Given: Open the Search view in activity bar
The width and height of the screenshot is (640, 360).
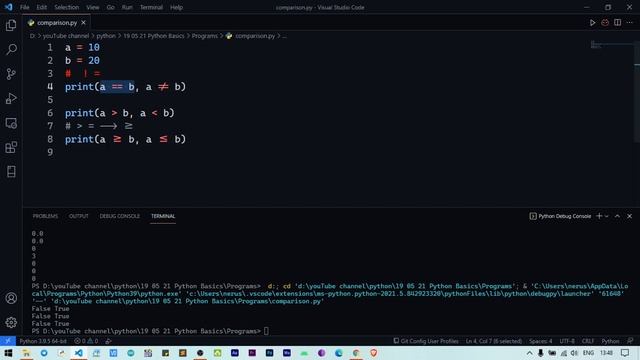Looking at the screenshot, I should tap(11, 49).
